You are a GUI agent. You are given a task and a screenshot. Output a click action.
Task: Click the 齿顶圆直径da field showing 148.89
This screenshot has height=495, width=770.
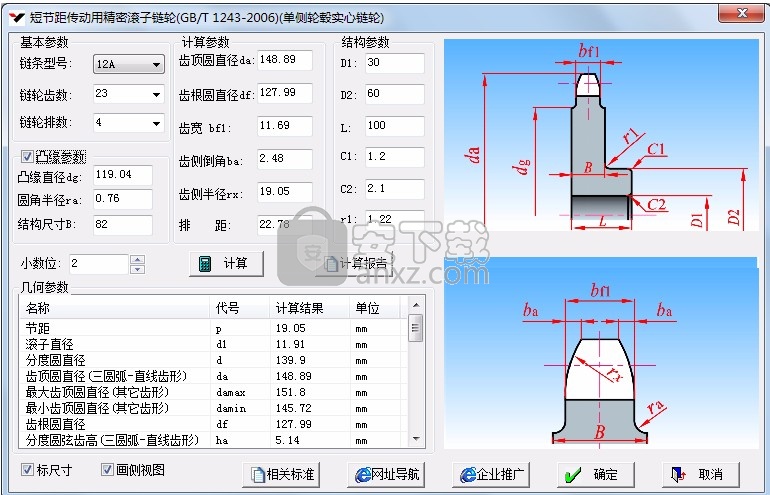pos(285,60)
